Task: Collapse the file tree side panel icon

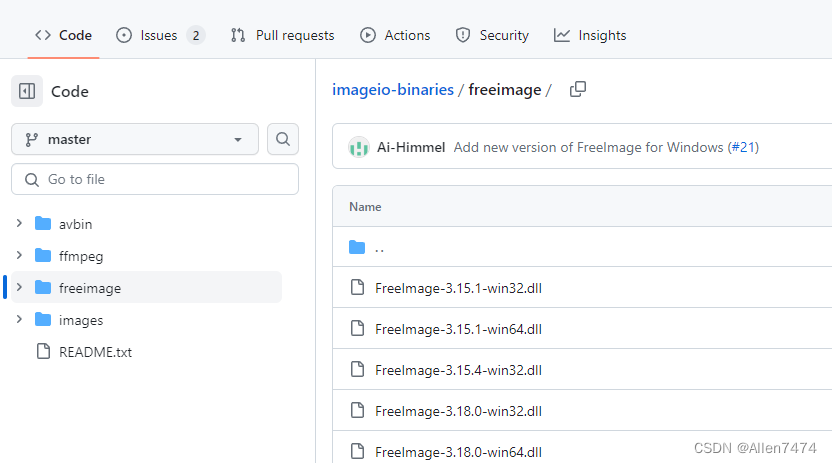Action: pyautogui.click(x=27, y=91)
